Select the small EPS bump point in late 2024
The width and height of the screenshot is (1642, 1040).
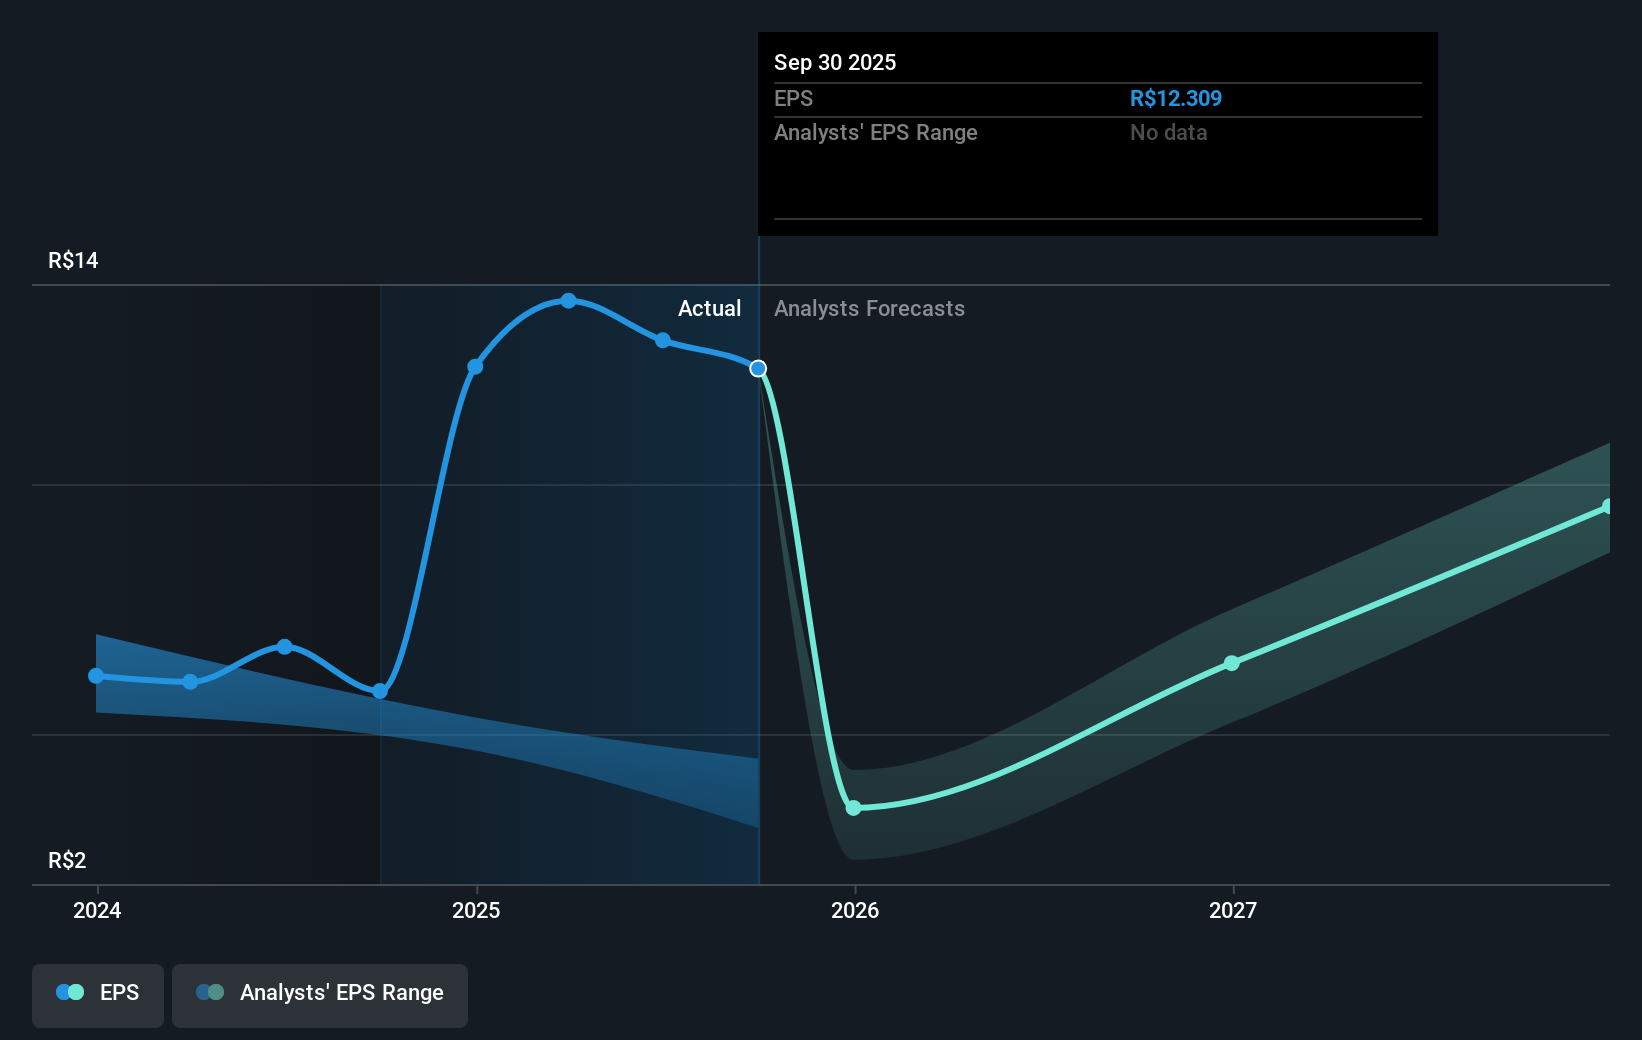(x=284, y=647)
